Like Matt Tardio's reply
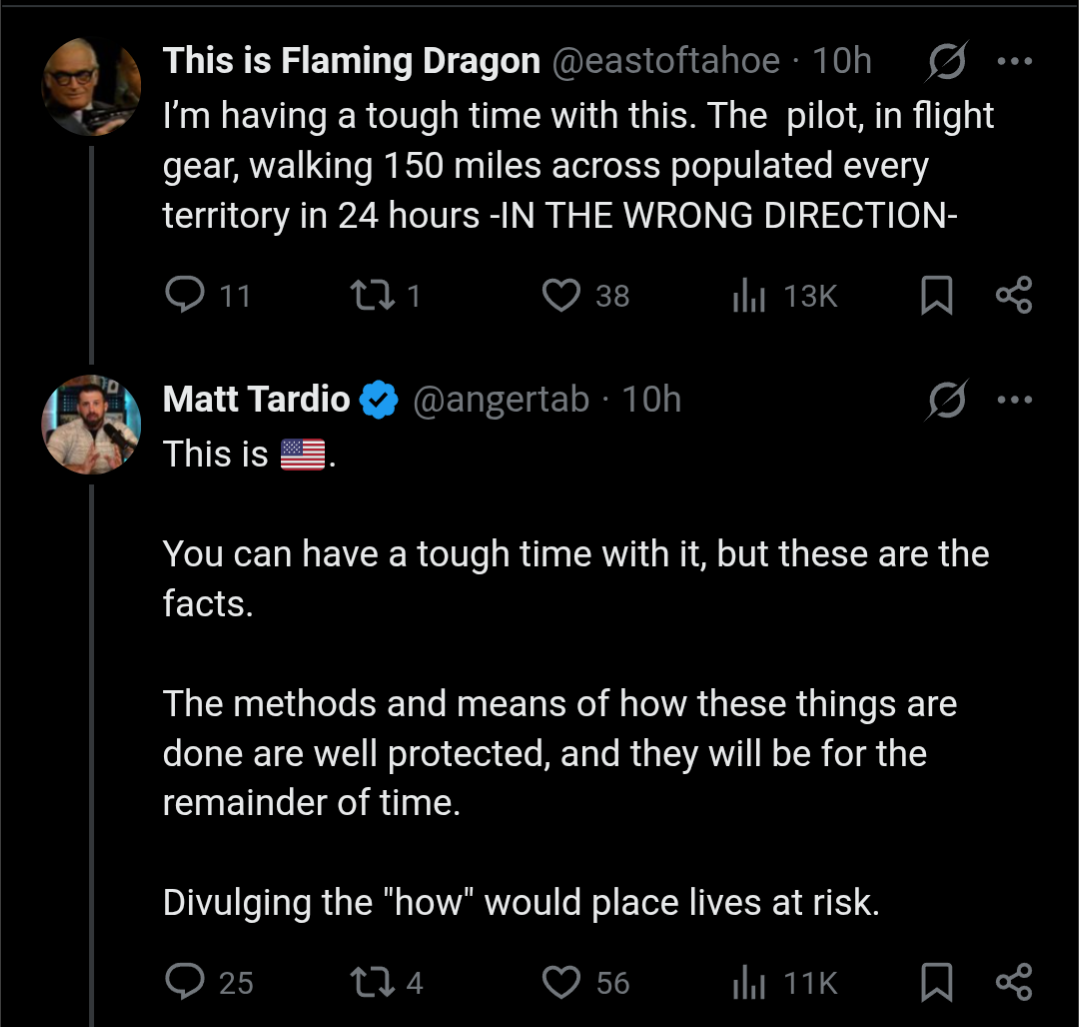The height and width of the screenshot is (1027, 1079). pyautogui.click(x=561, y=982)
